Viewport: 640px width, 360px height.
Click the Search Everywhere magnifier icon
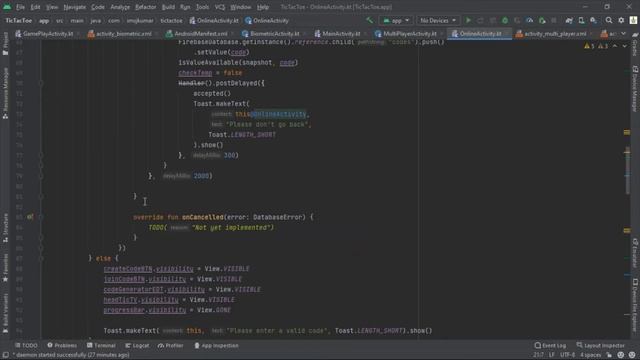pyautogui.click(x=609, y=20)
